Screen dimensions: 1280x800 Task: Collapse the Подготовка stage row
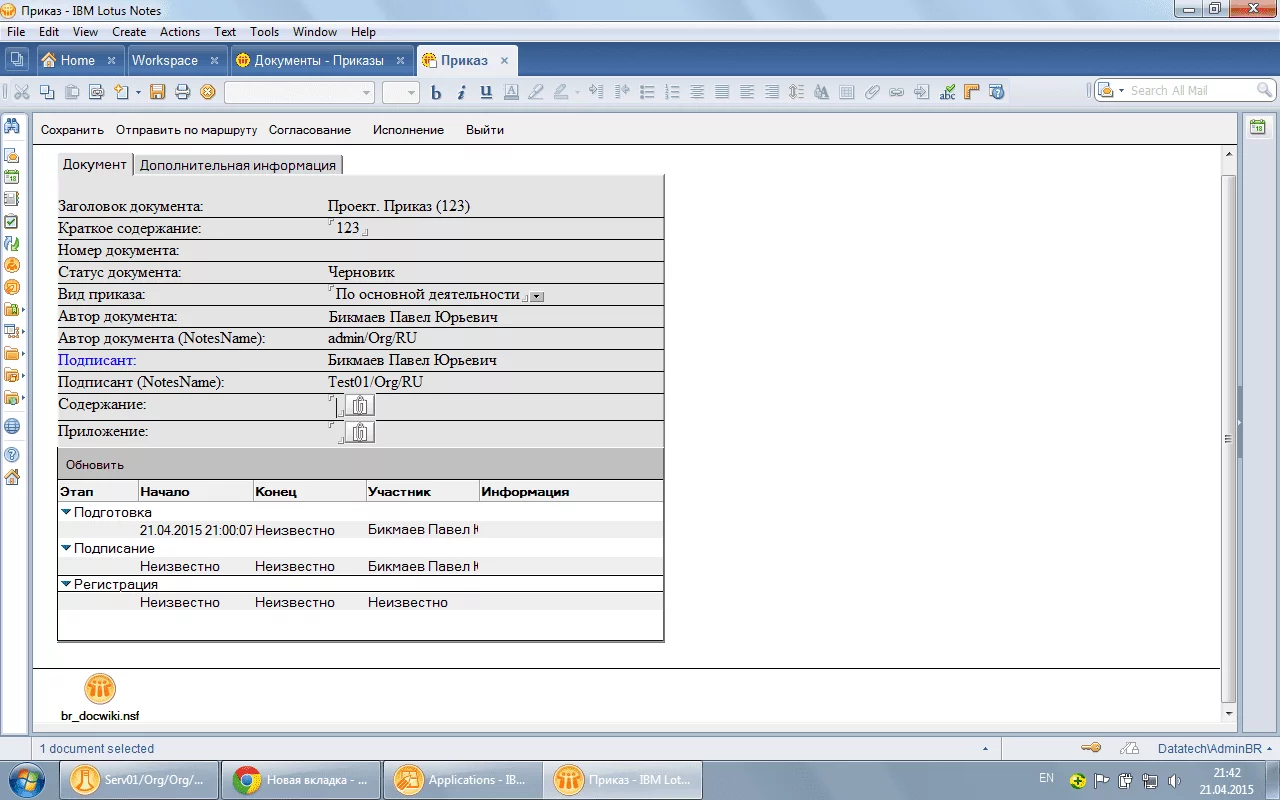(x=66, y=512)
